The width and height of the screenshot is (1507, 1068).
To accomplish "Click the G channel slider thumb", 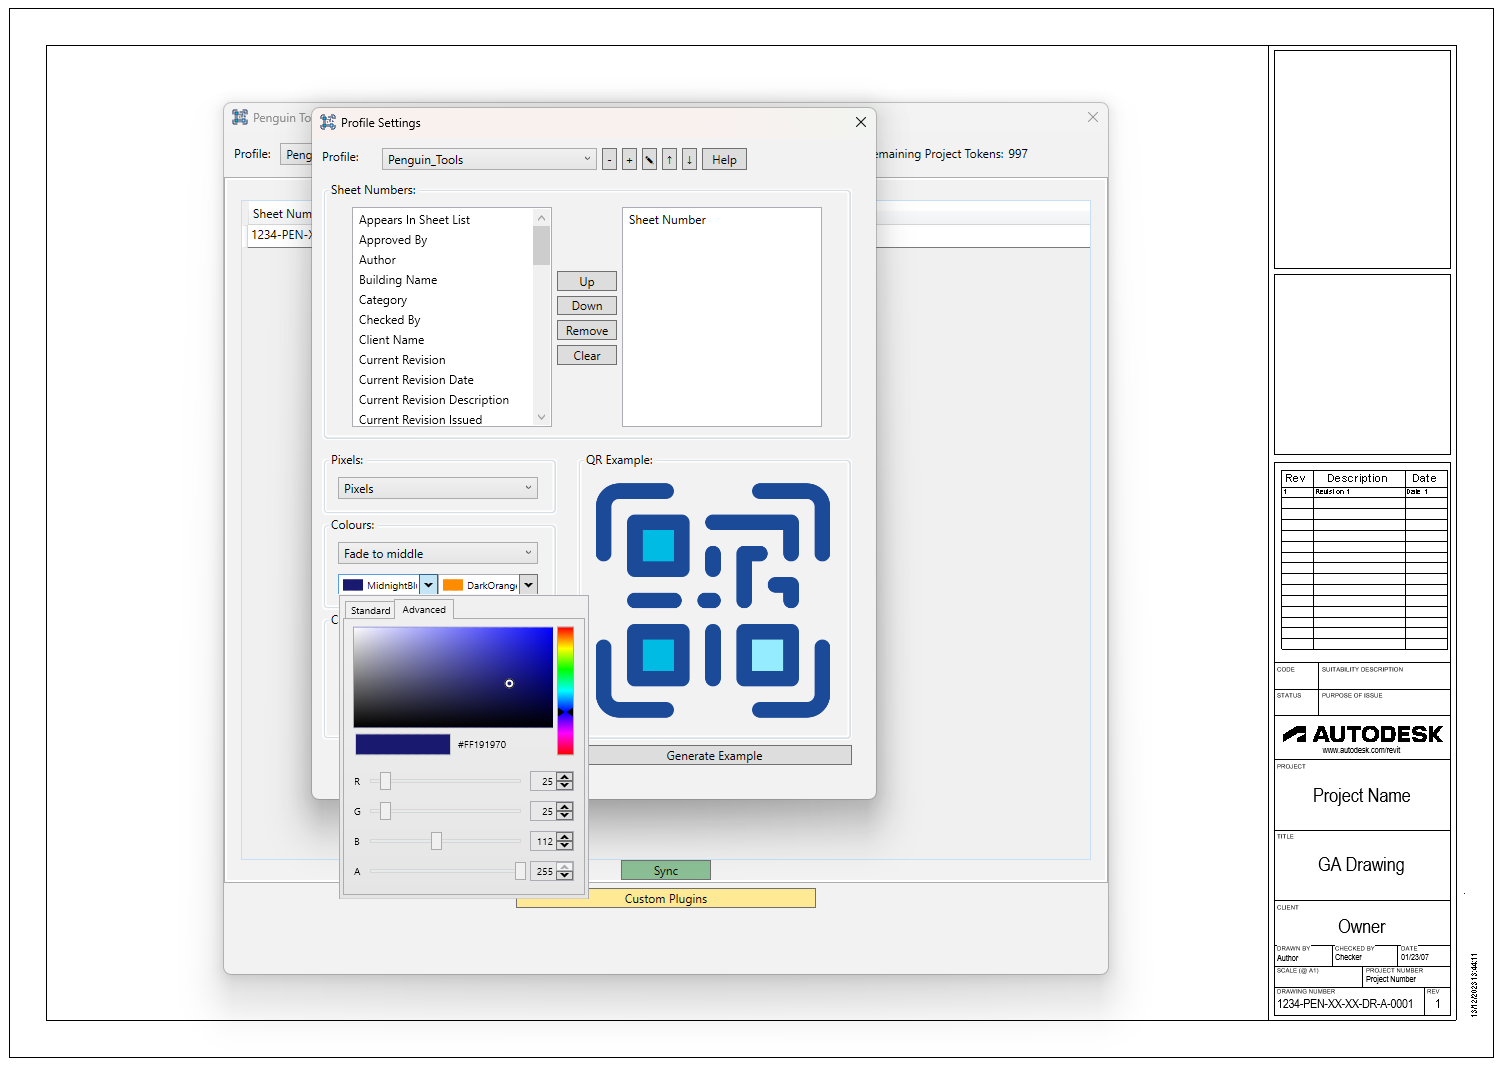I will pyautogui.click(x=385, y=811).
